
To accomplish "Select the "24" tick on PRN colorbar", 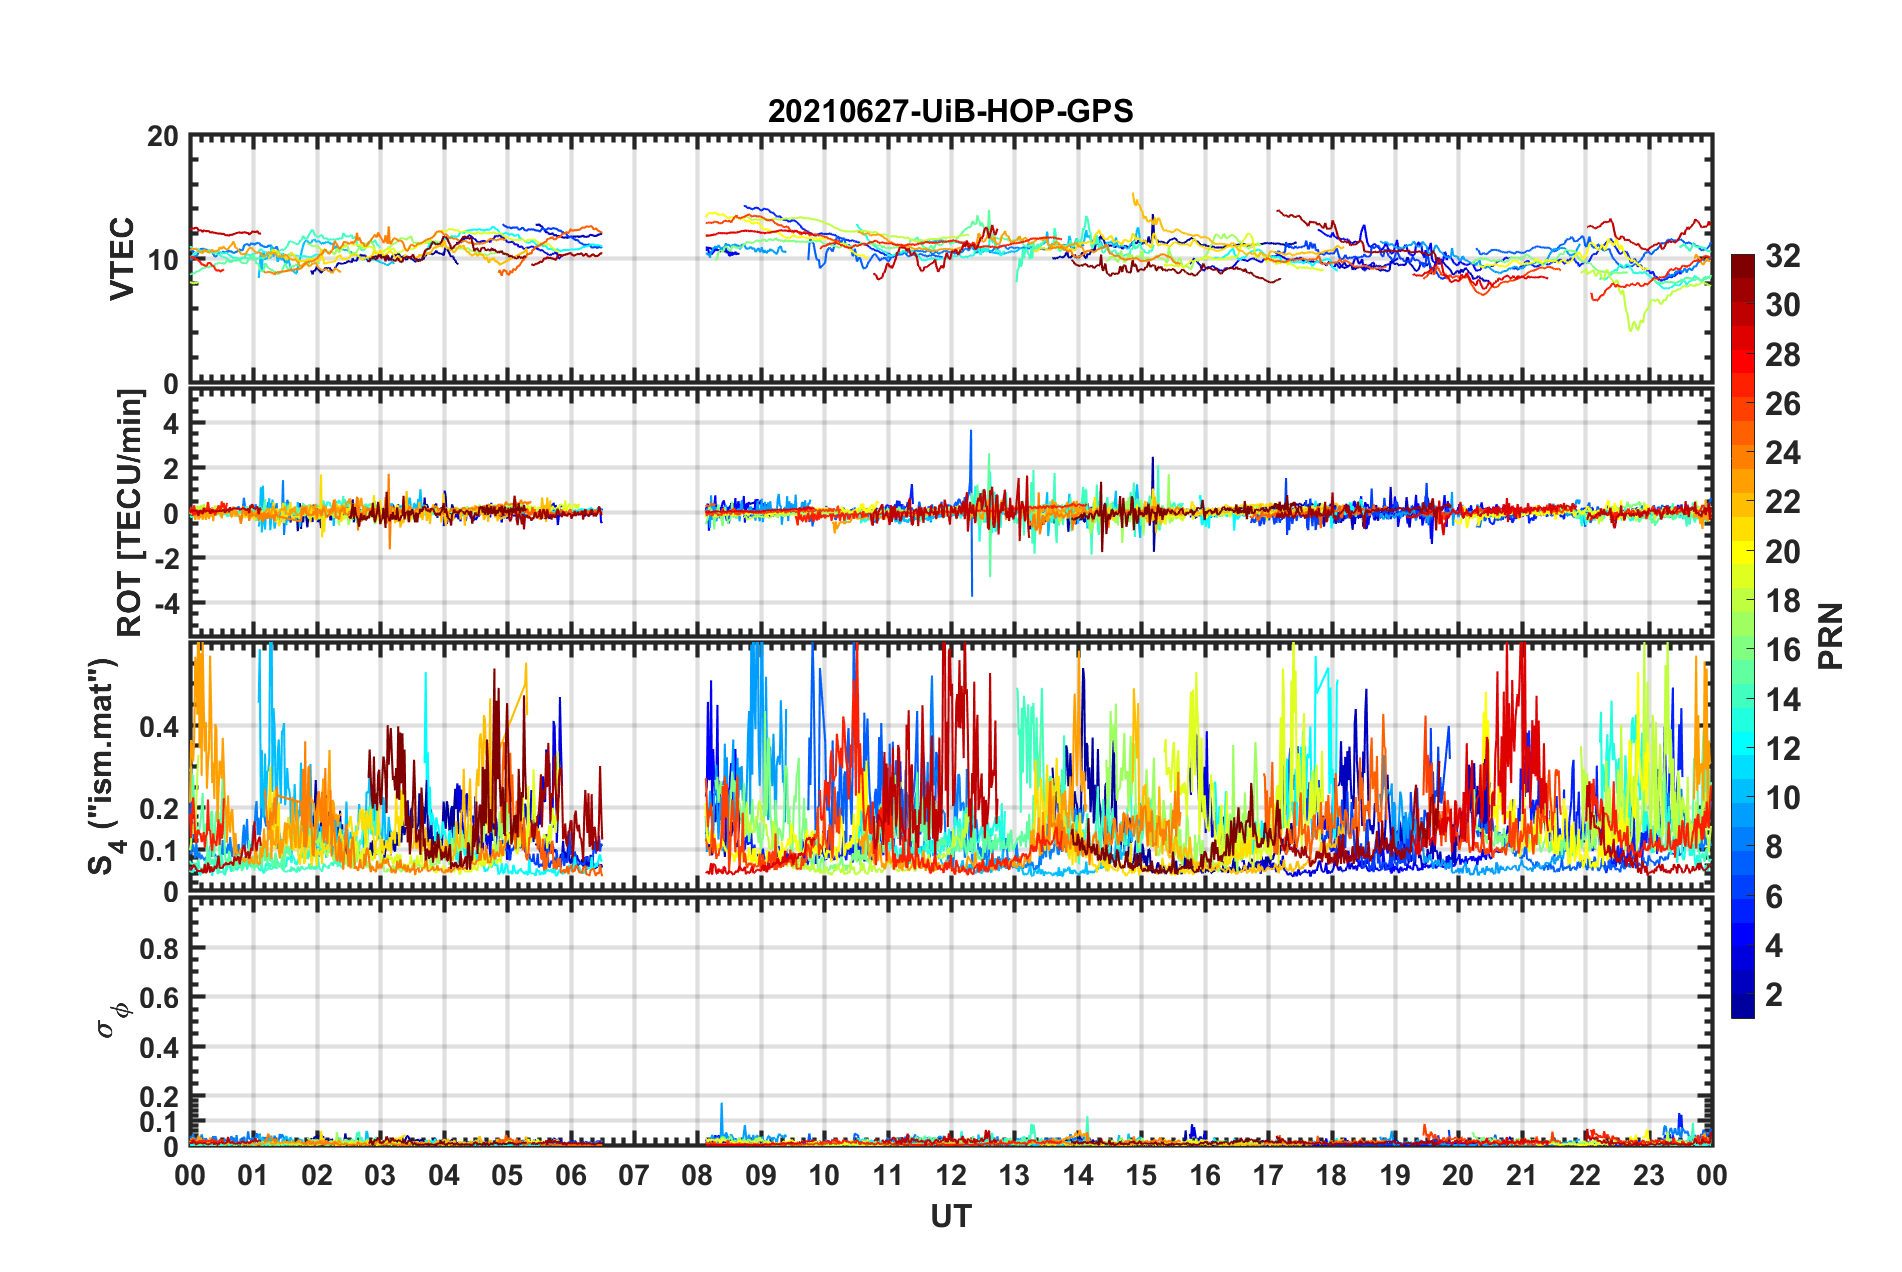I will pos(1782,453).
